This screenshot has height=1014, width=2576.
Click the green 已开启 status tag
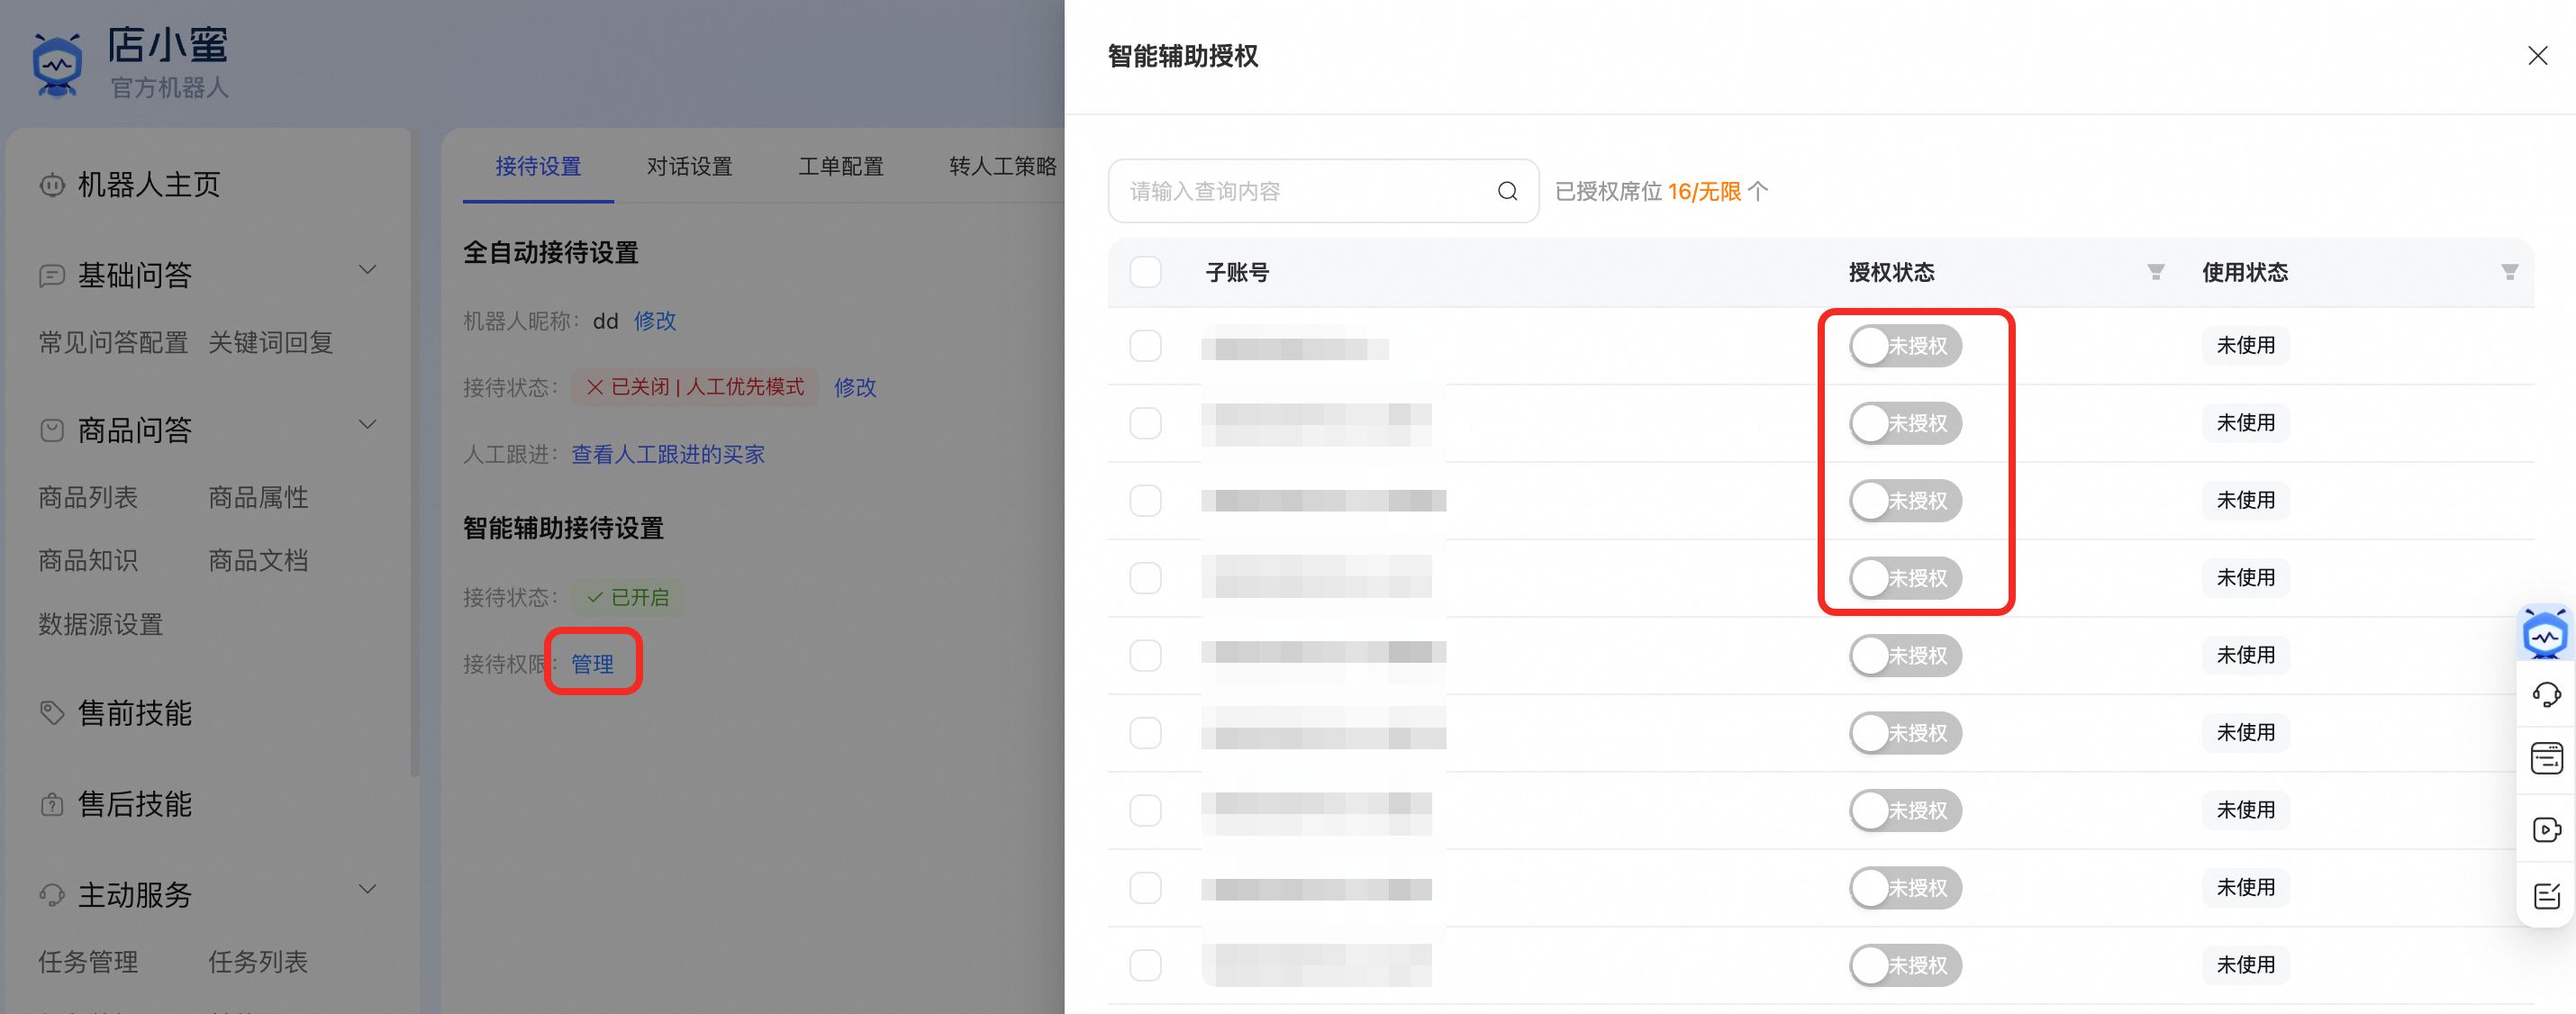click(x=628, y=597)
